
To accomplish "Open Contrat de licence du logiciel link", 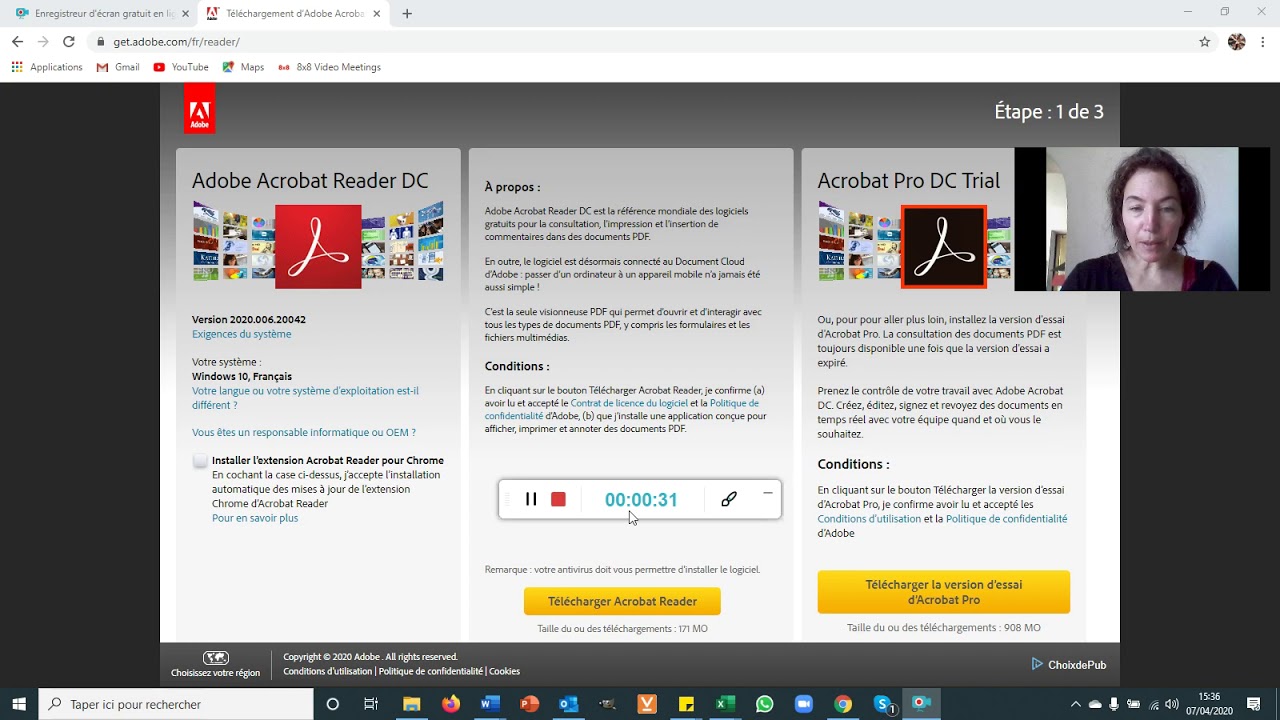I will (x=629, y=403).
